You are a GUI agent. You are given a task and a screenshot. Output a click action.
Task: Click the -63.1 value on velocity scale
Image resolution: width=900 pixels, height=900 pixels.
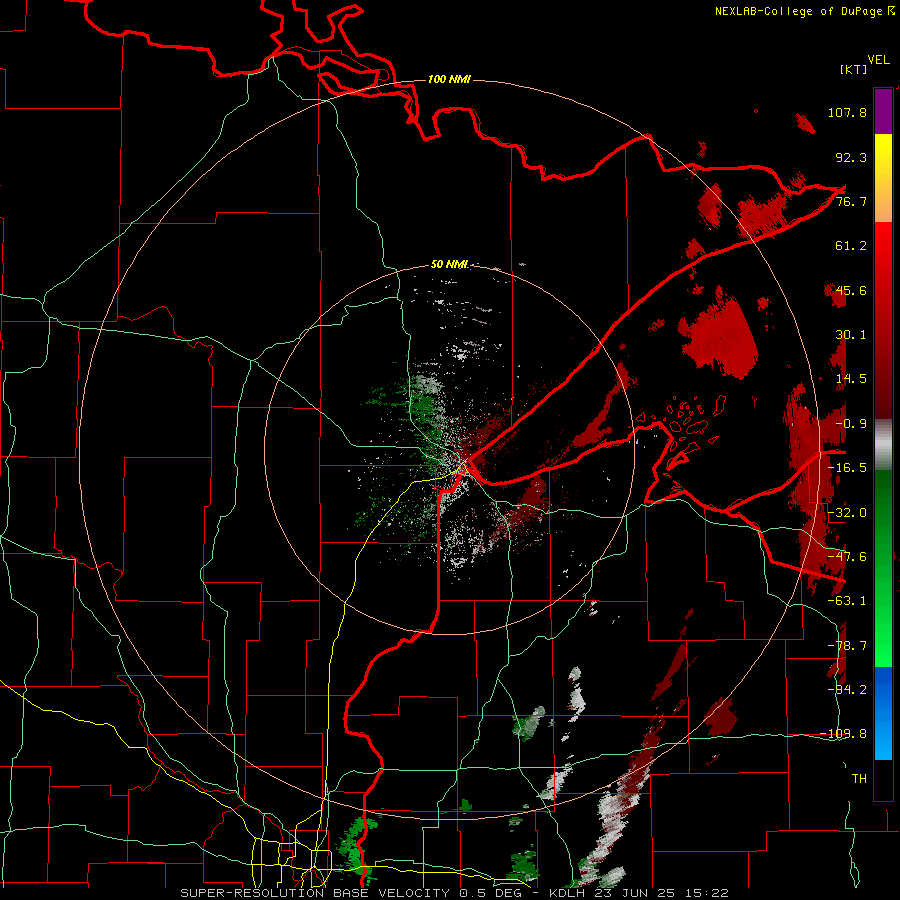(x=847, y=601)
